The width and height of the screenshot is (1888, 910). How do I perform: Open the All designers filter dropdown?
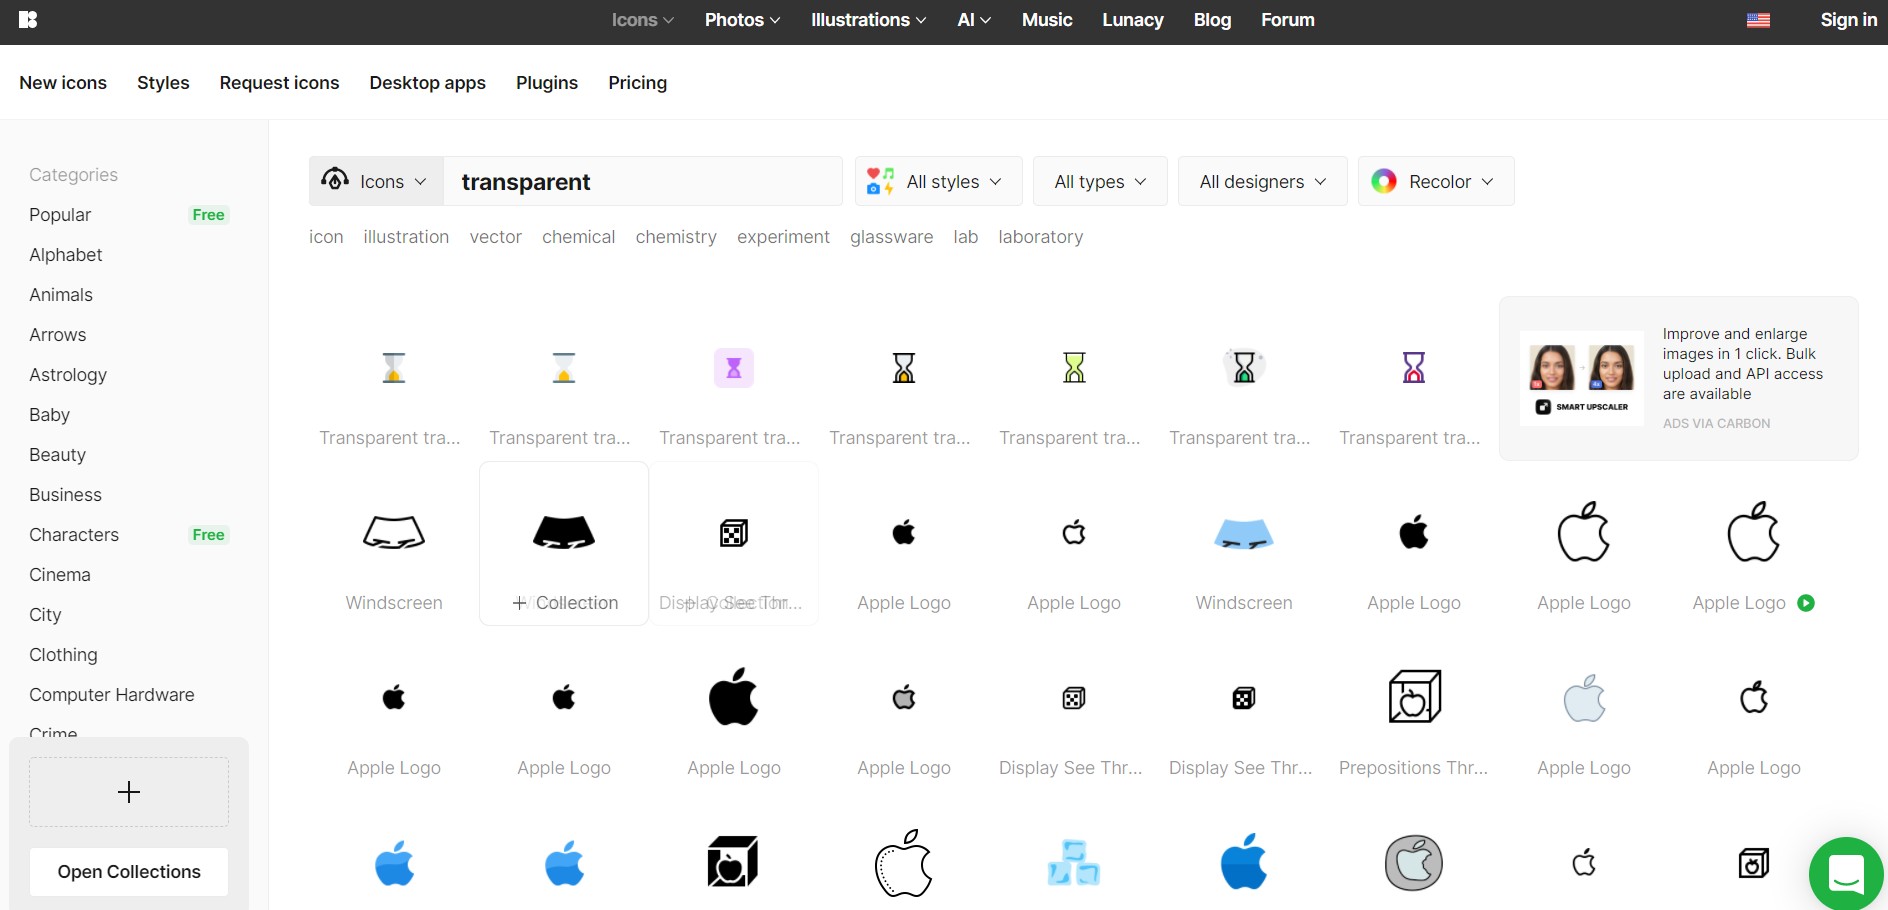(1262, 181)
